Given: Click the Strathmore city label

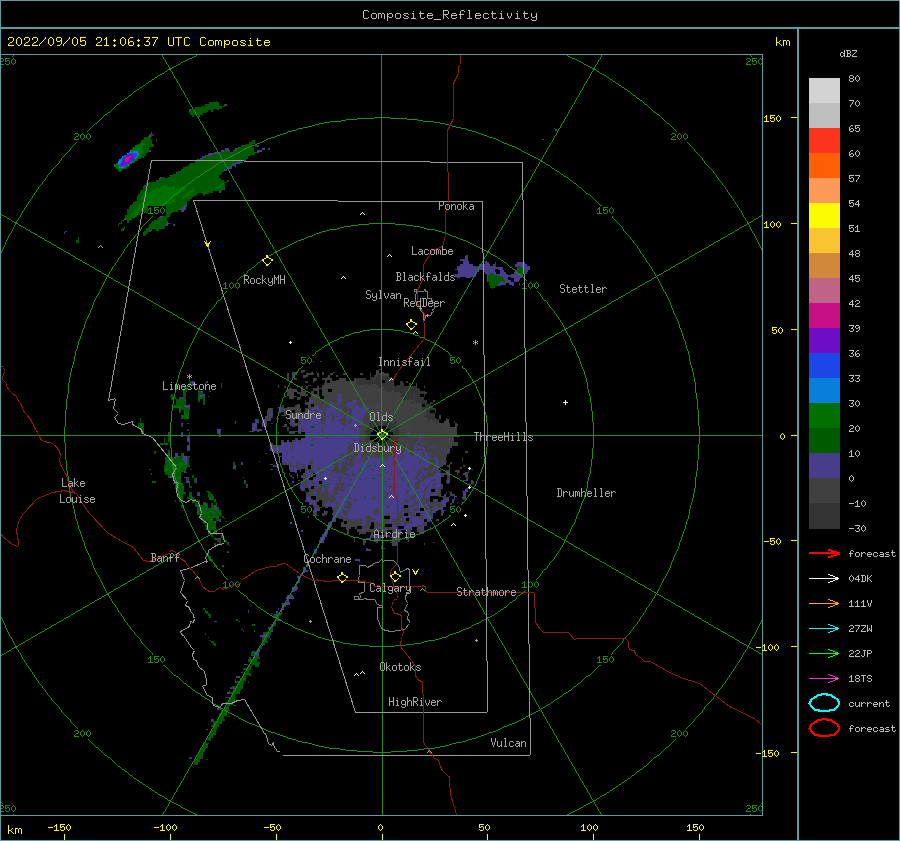Looking at the screenshot, I should click(486, 592).
